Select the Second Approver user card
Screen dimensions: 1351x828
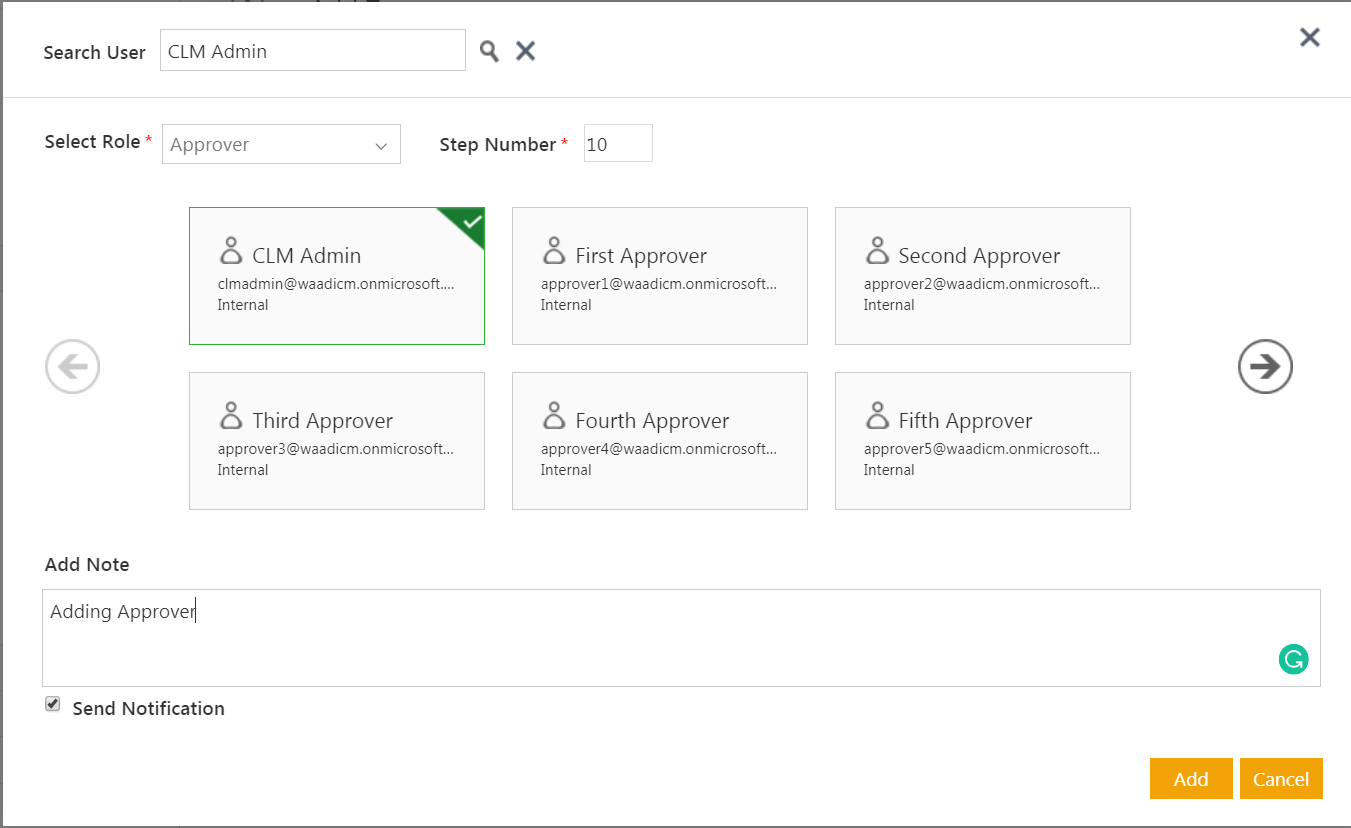pyautogui.click(x=982, y=276)
